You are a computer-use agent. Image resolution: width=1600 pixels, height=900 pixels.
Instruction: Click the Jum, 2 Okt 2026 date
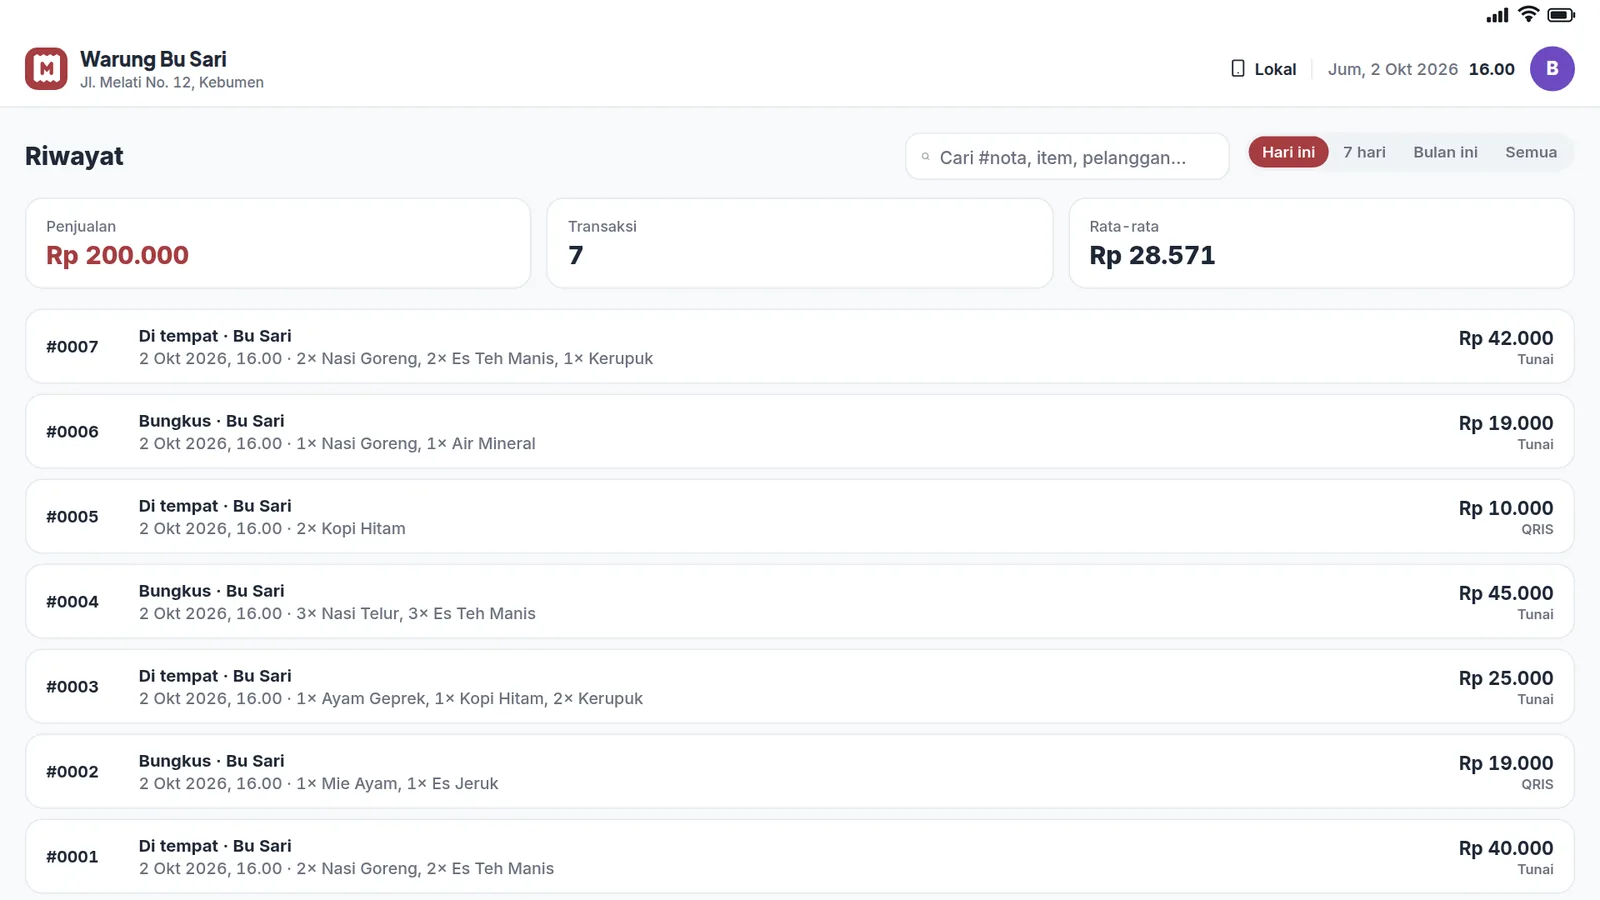(1393, 69)
